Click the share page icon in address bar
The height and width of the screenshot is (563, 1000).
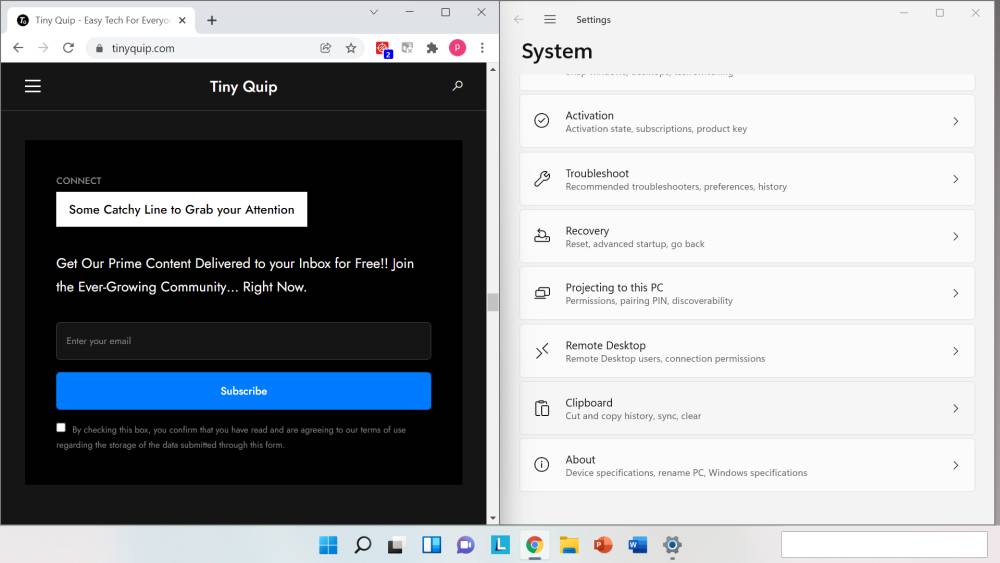[326, 48]
